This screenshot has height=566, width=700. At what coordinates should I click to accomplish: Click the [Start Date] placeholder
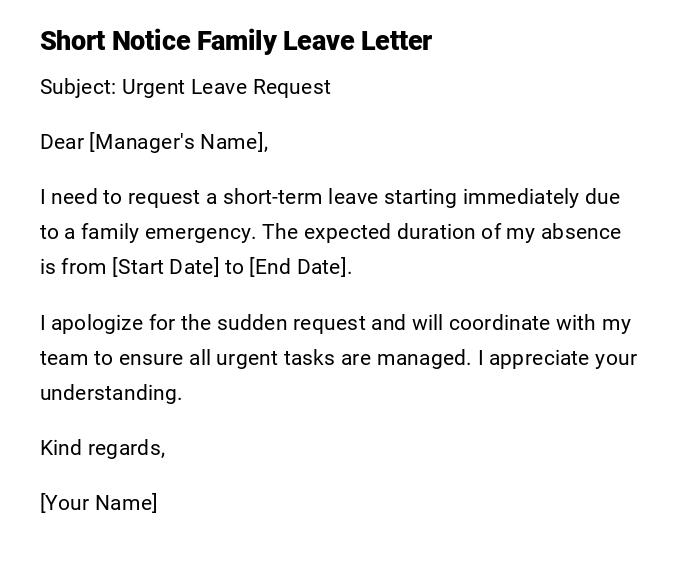165,267
